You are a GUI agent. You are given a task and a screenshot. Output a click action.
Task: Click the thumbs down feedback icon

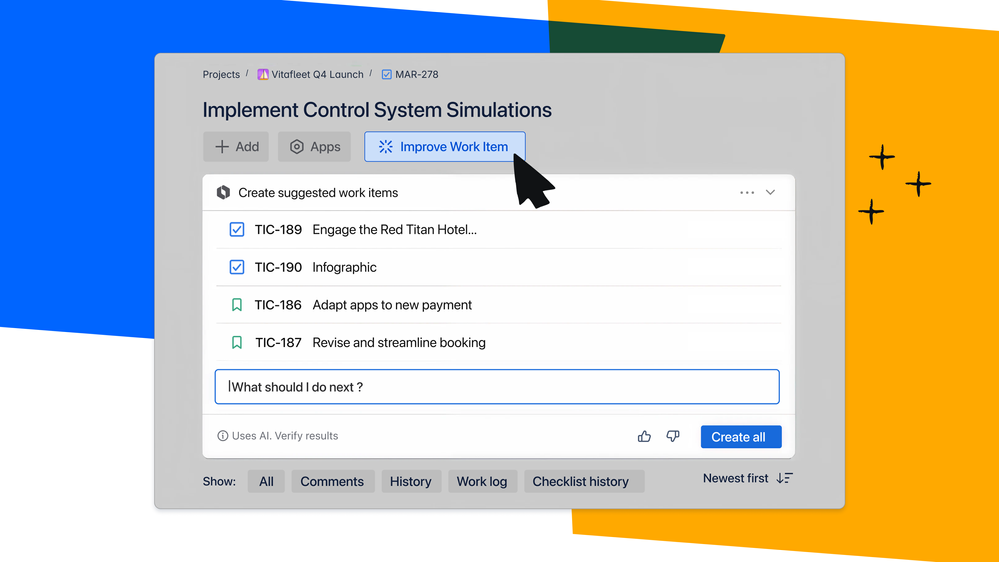click(x=673, y=436)
